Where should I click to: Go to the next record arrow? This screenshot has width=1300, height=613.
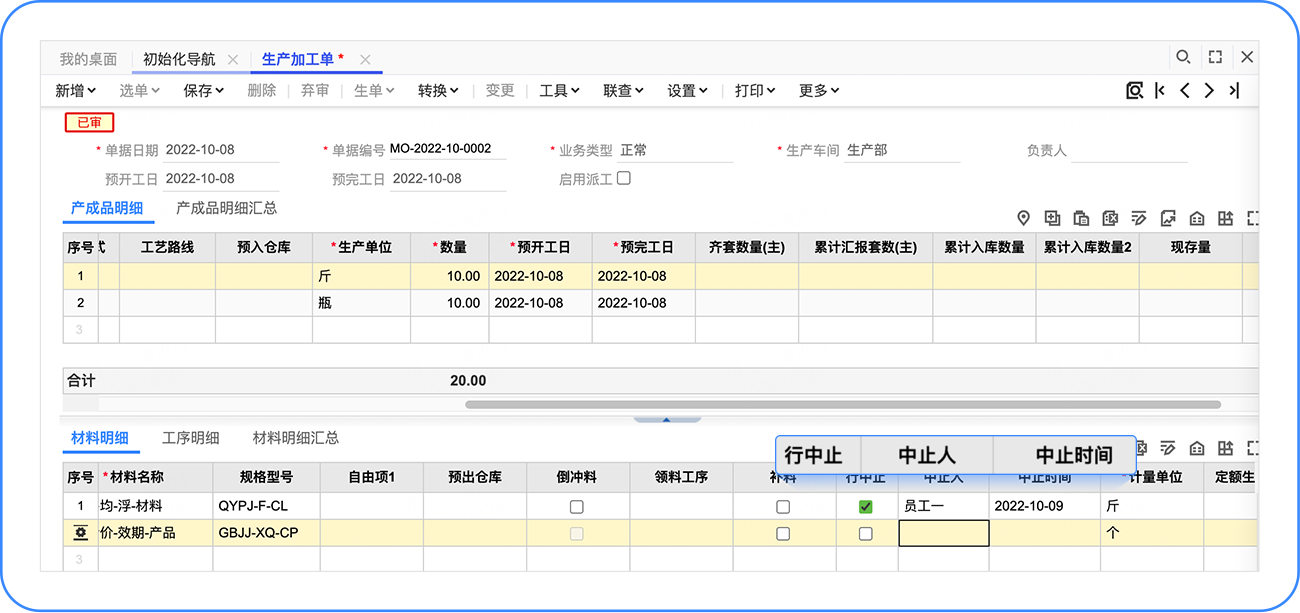(x=1209, y=91)
